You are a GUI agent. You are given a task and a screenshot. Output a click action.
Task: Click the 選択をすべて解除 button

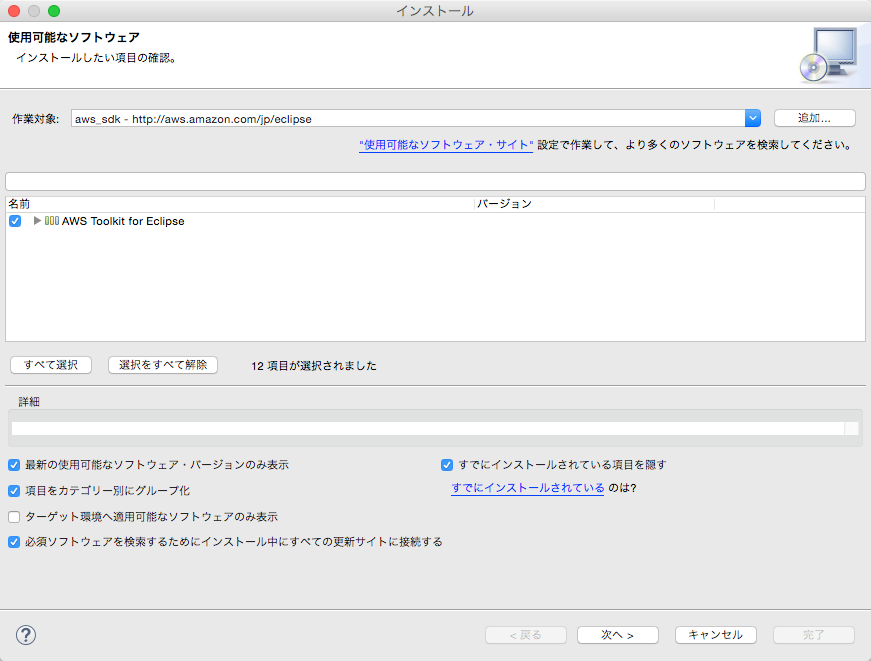(x=163, y=365)
